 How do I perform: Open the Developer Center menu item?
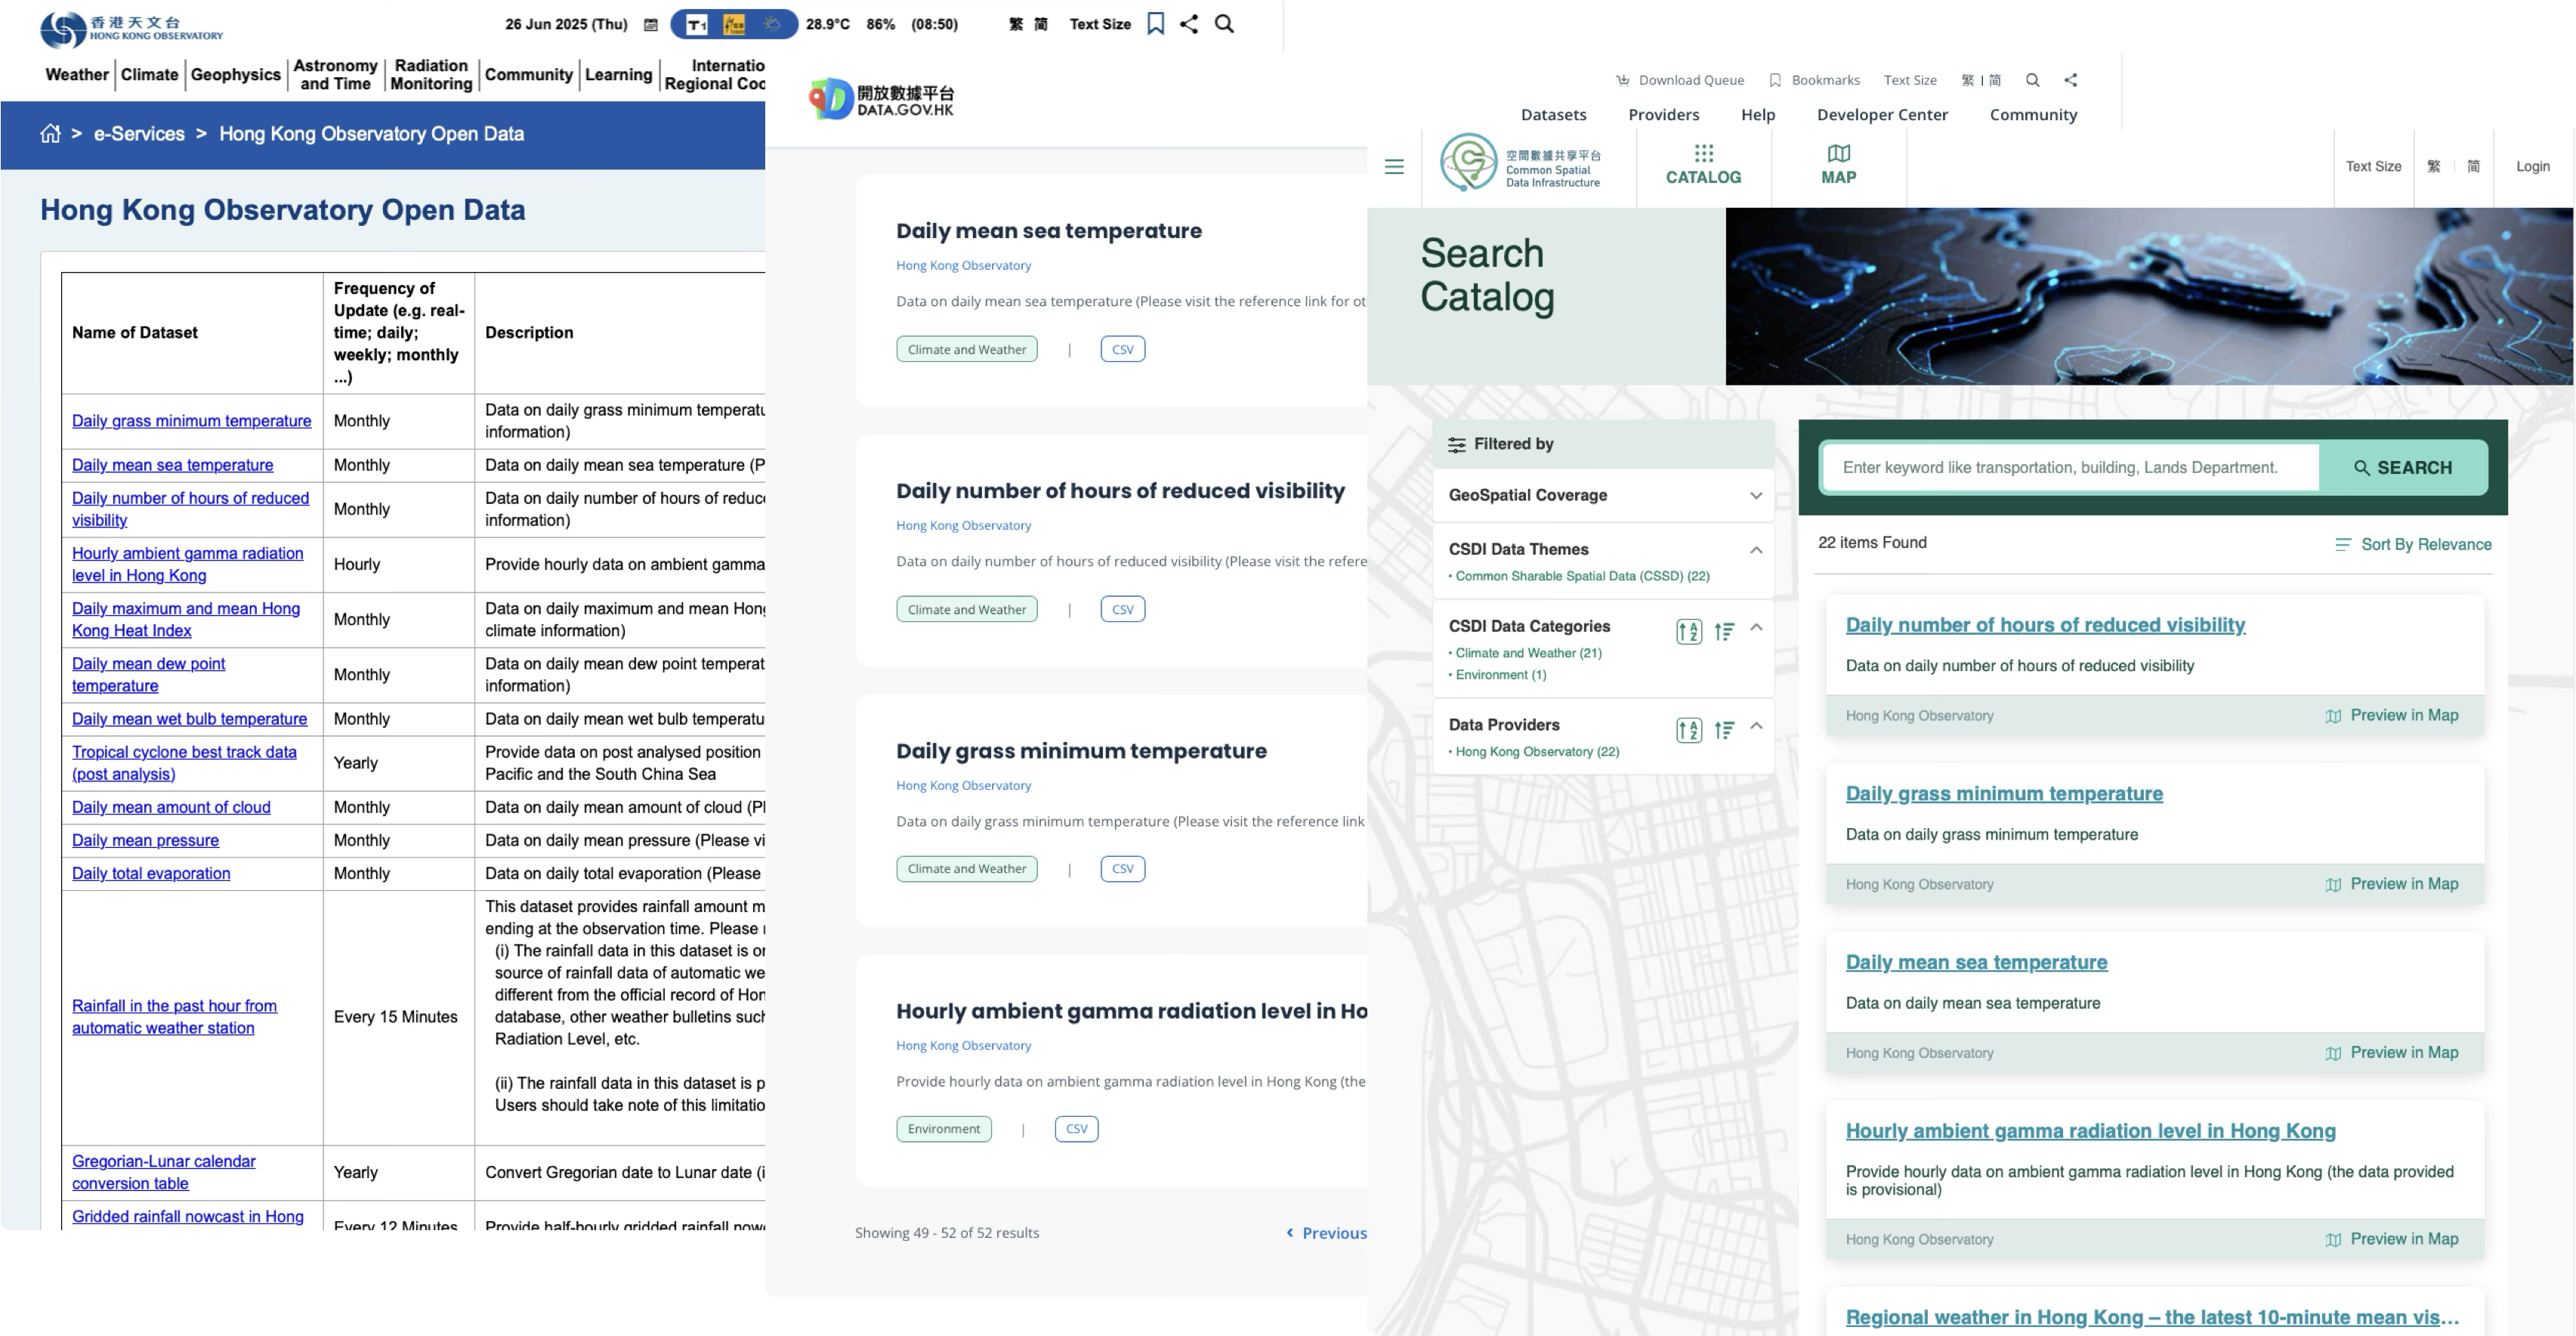[x=1882, y=115]
